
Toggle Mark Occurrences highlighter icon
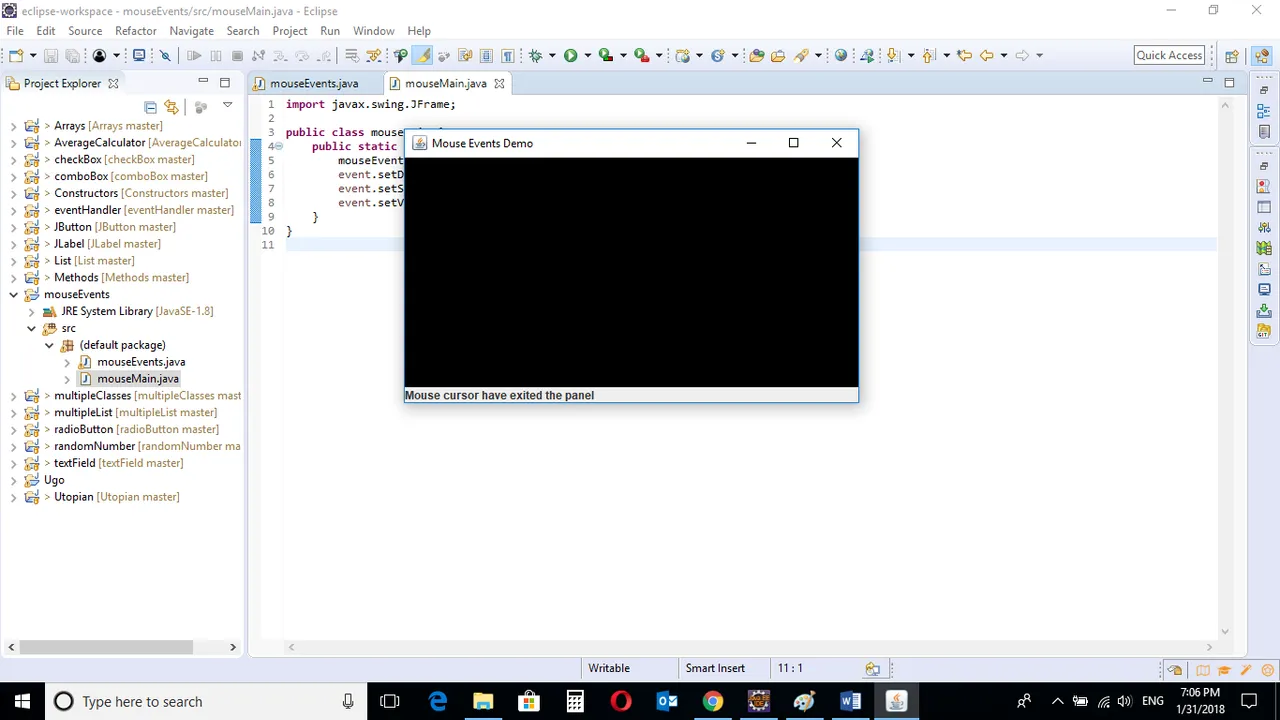423,55
